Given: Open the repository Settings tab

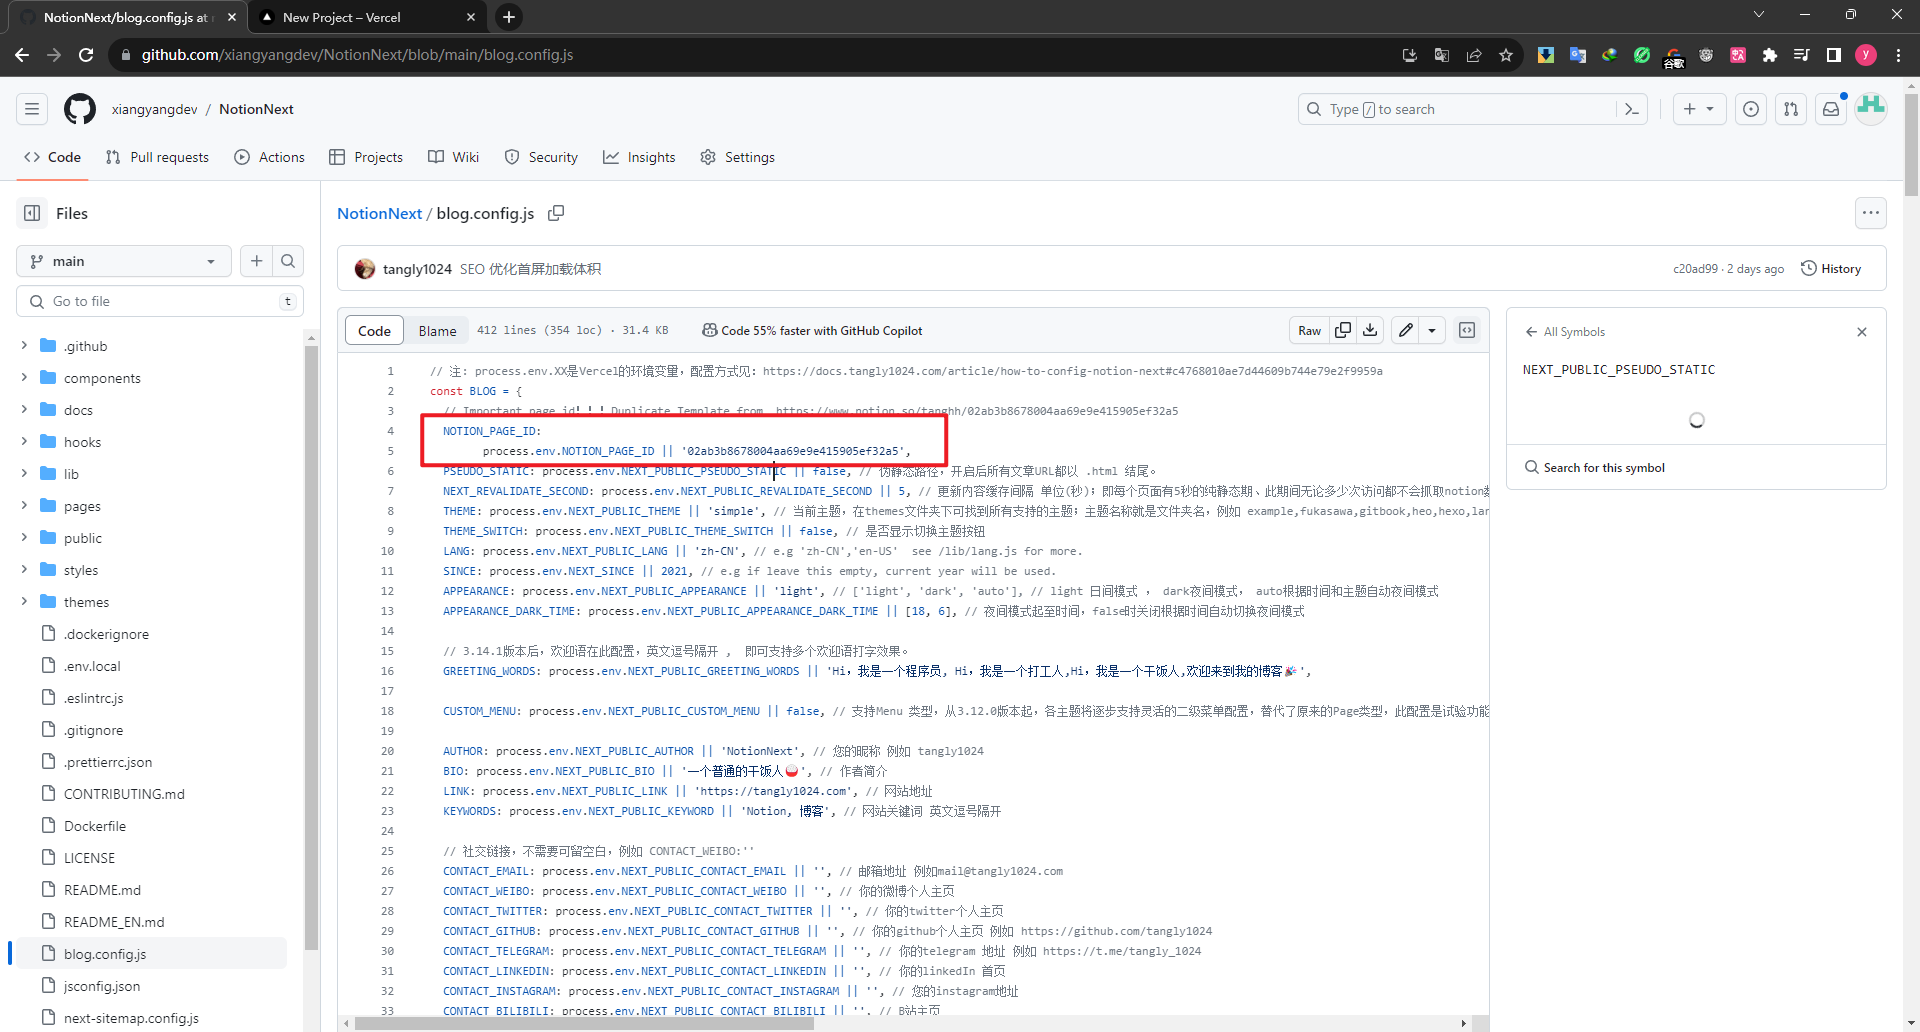Looking at the screenshot, I should pyautogui.click(x=738, y=157).
